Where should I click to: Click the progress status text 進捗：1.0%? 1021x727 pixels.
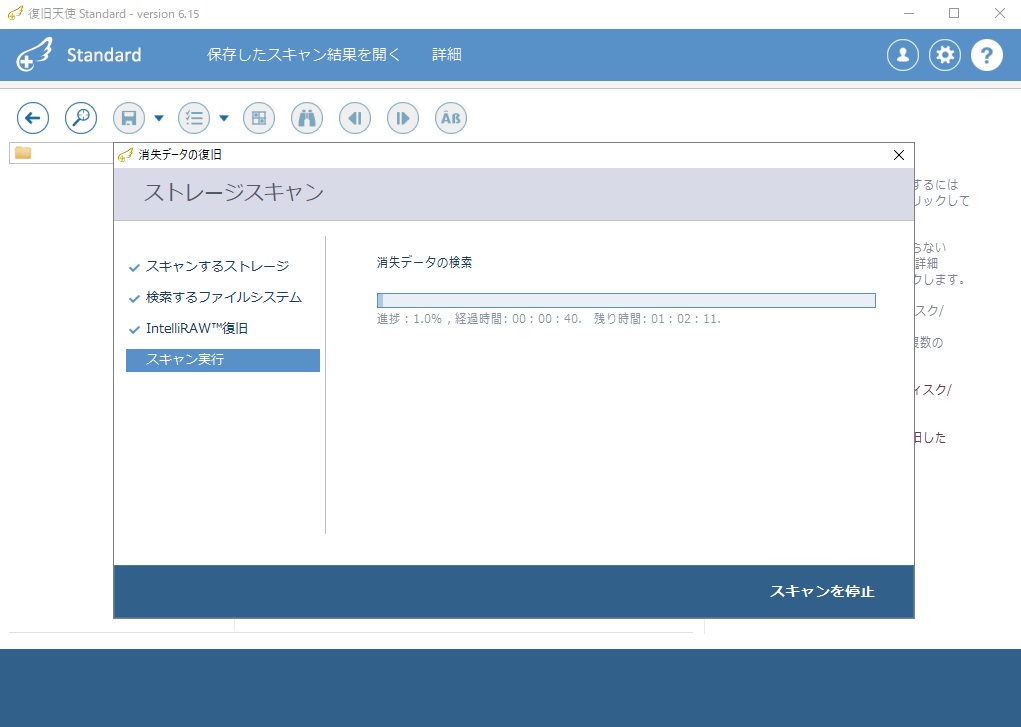click(410, 319)
